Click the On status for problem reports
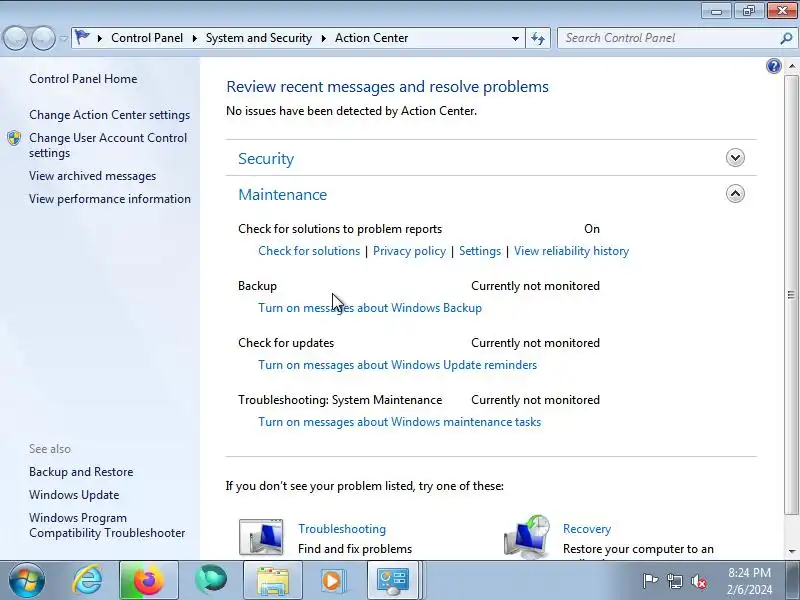This screenshot has width=800, height=600. 592,229
